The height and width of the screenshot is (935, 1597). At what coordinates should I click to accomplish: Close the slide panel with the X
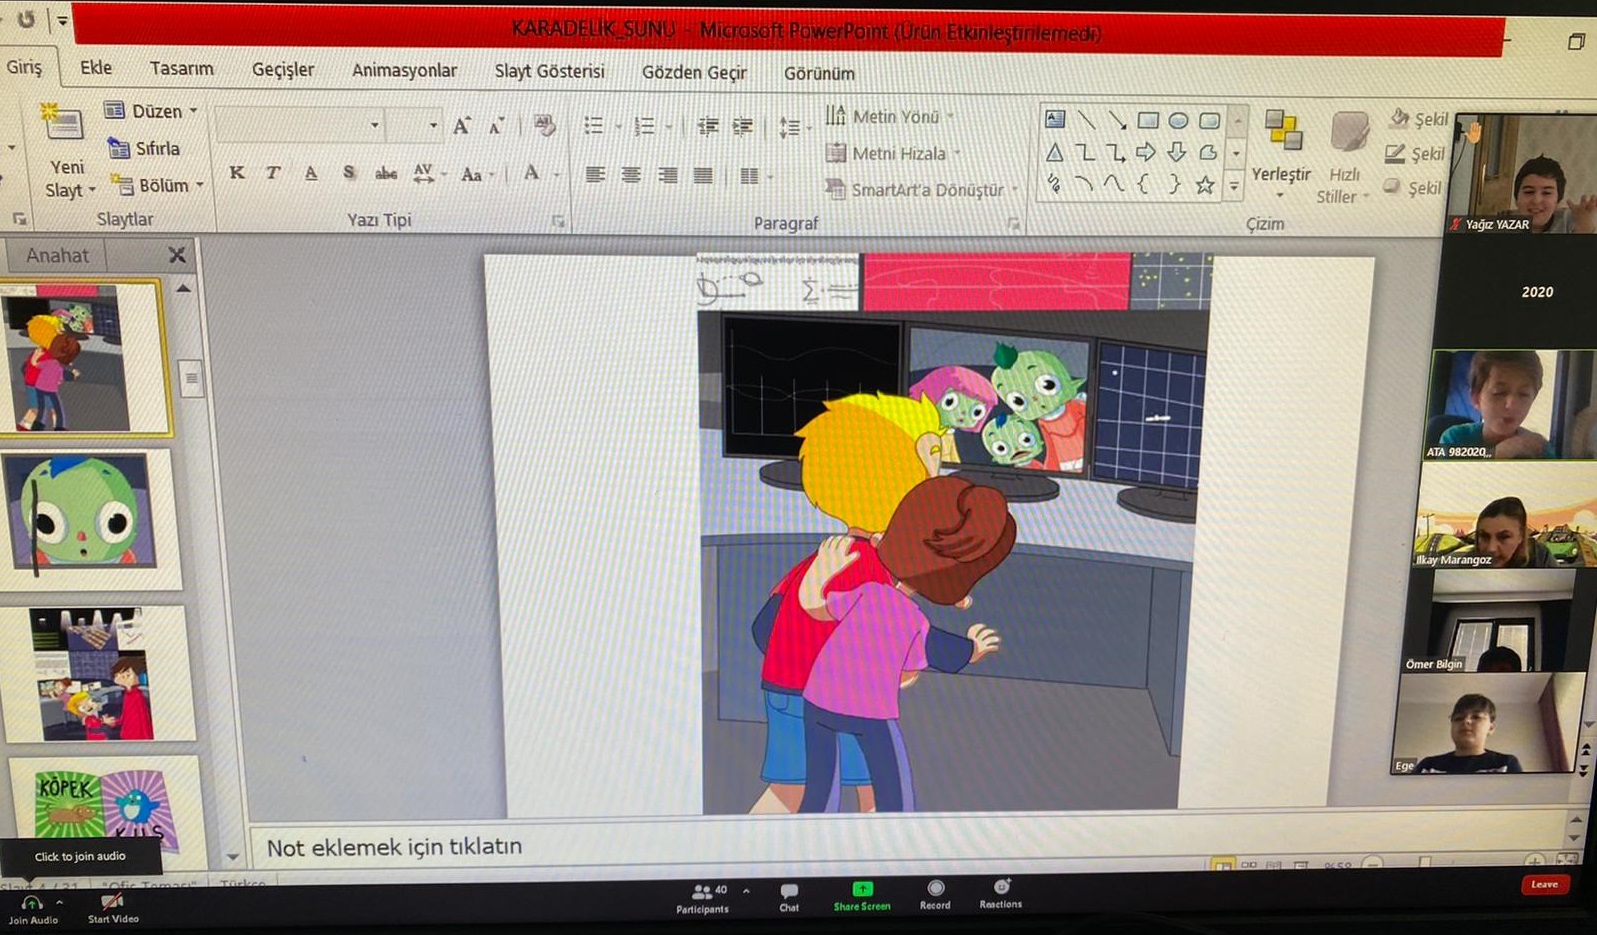(177, 255)
